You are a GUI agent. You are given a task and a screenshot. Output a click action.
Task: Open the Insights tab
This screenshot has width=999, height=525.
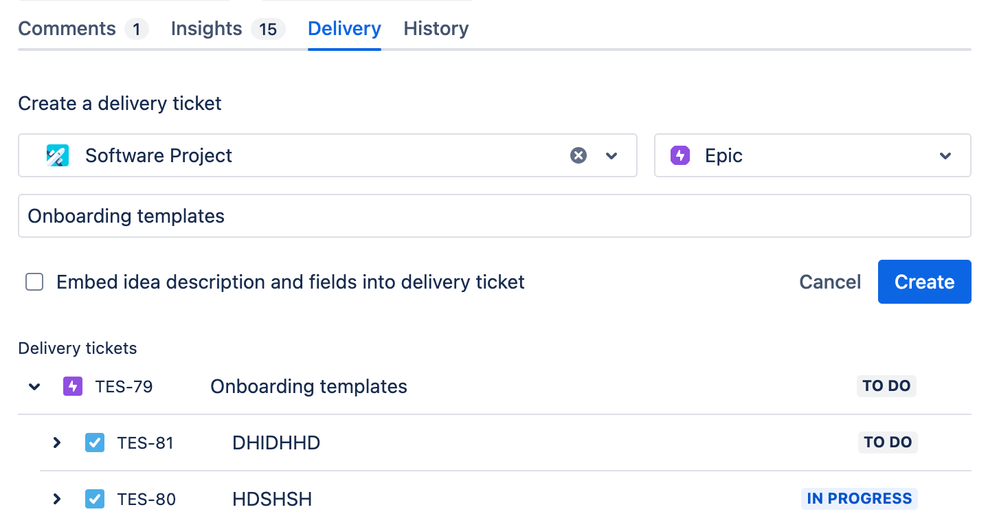click(x=206, y=29)
